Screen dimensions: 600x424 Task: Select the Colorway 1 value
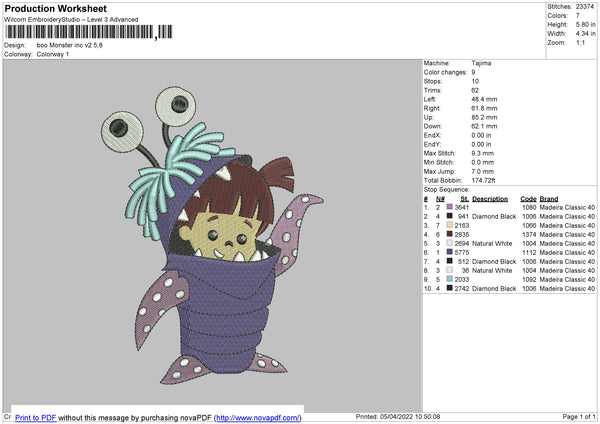click(x=53, y=54)
